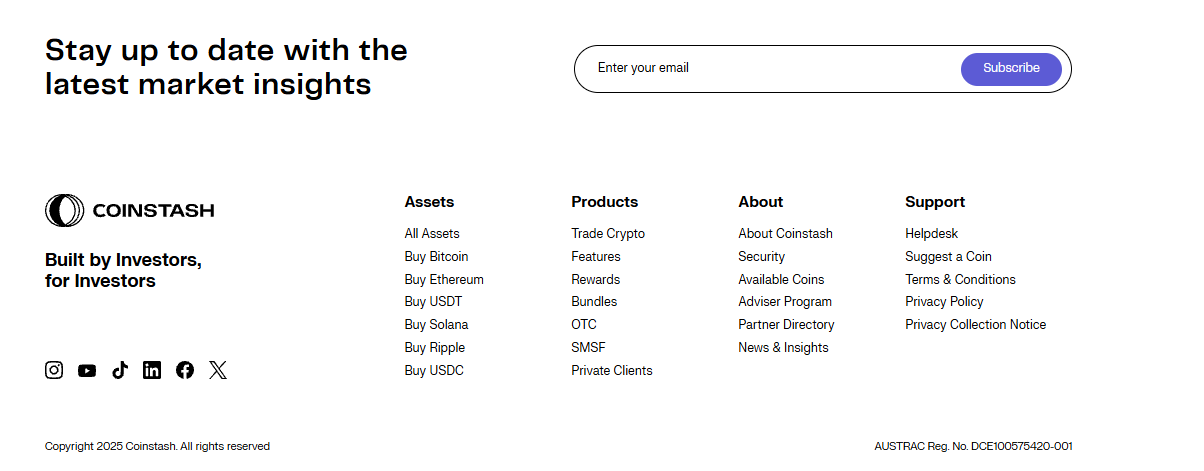Open the Adviser Program link

click(785, 301)
